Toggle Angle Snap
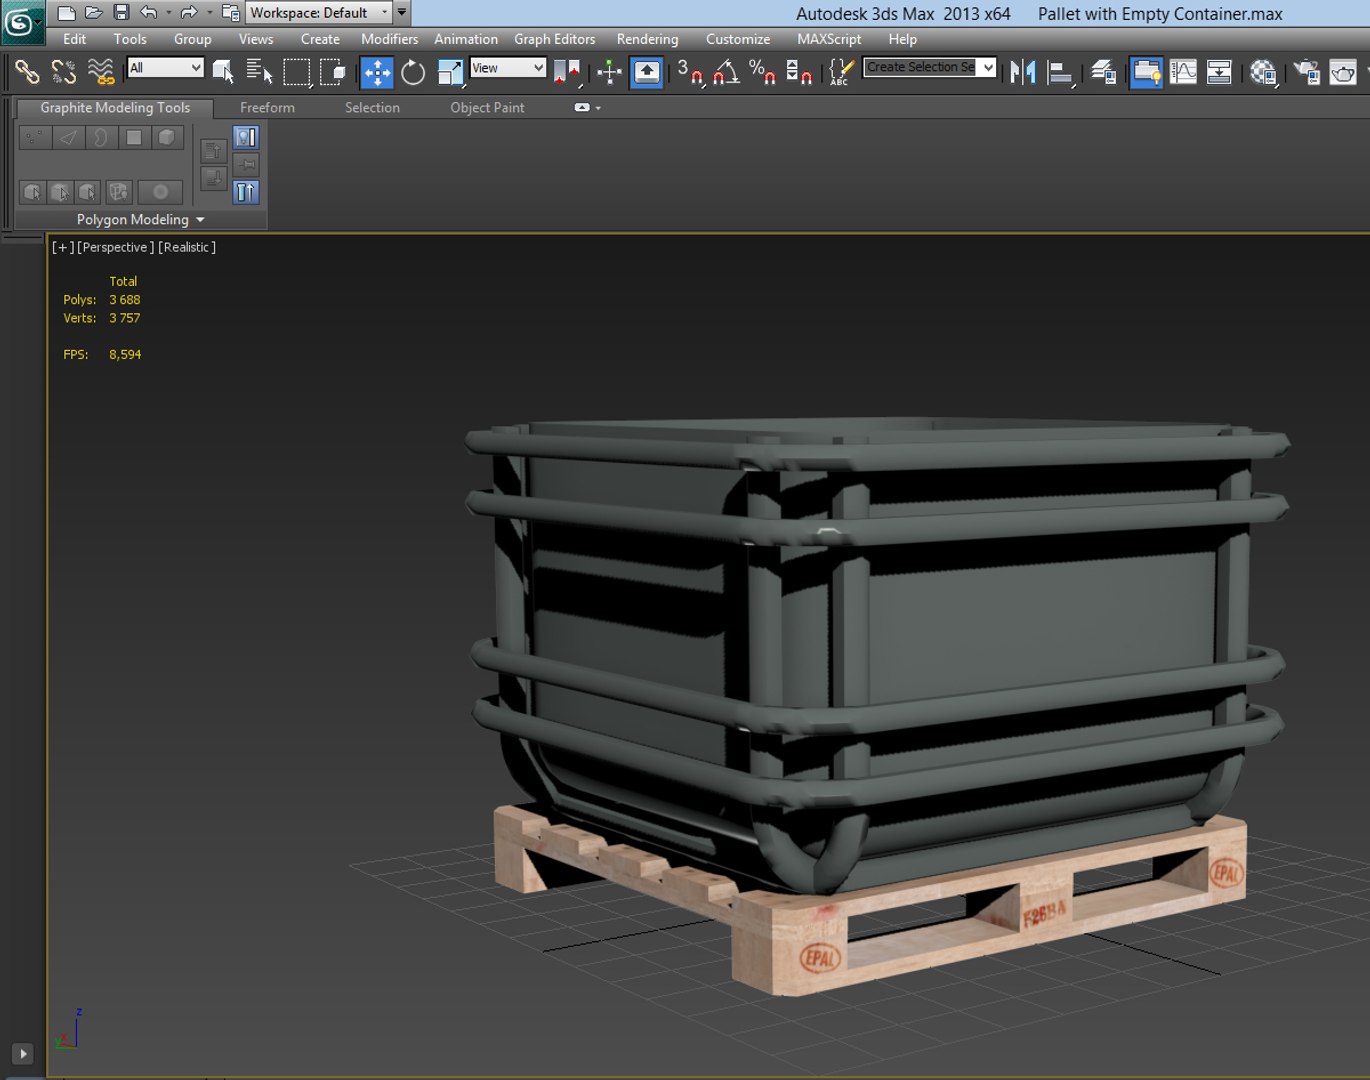 pos(727,72)
